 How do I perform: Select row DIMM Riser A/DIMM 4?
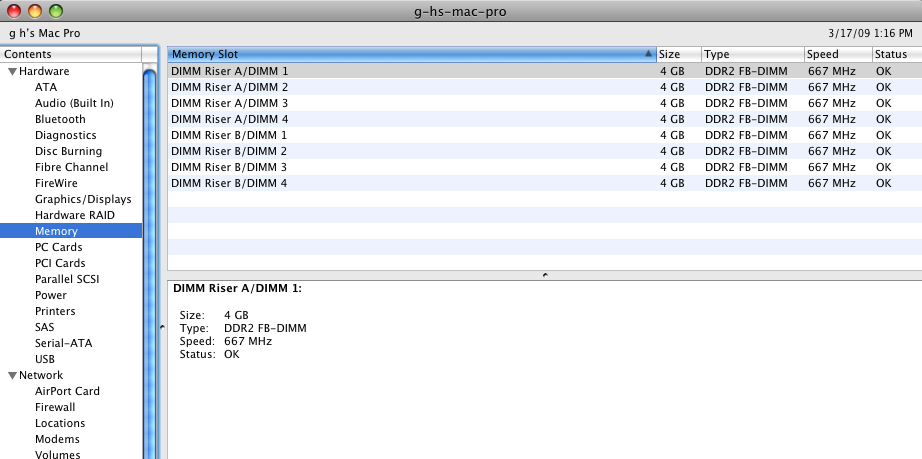tap(544, 119)
